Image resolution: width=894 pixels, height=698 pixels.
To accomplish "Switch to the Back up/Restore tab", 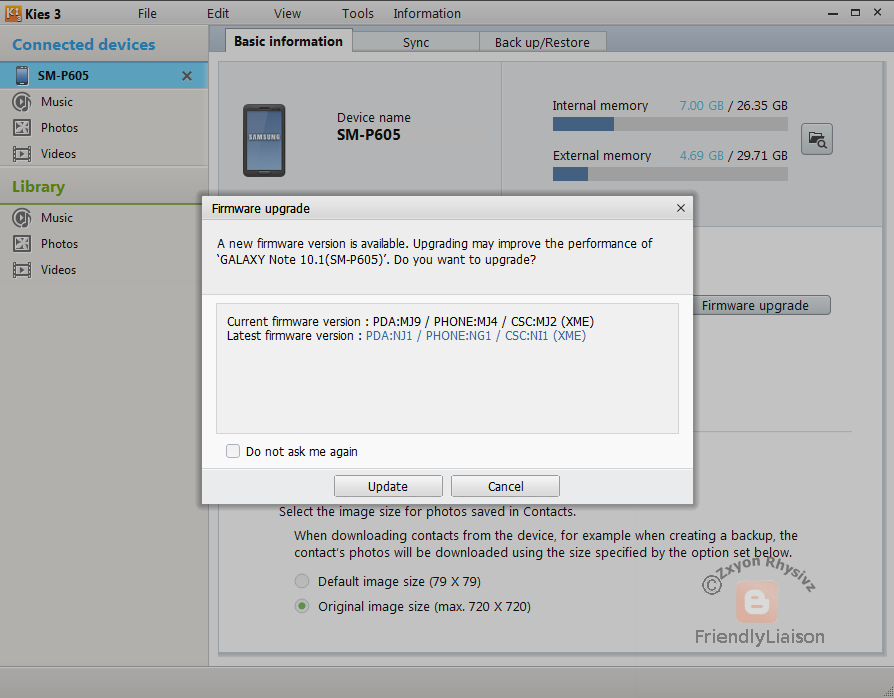I will click(542, 41).
